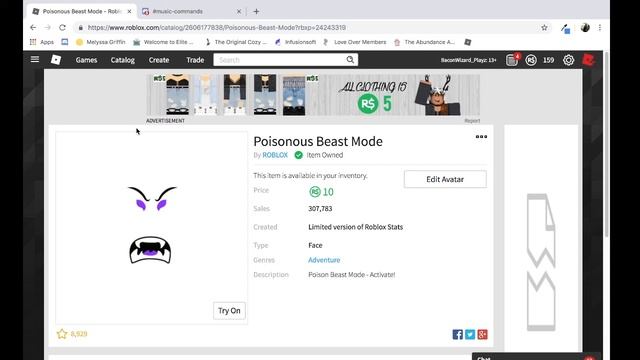The width and height of the screenshot is (640, 360).
Task: Share item on Facebook
Action: pos(458,335)
